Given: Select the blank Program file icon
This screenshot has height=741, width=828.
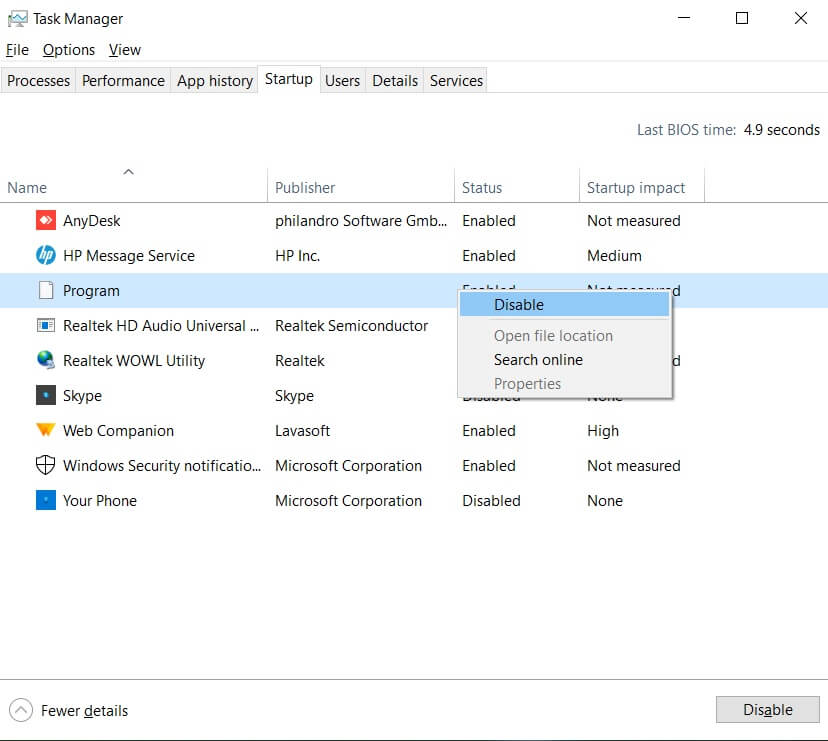Looking at the screenshot, I should tap(46, 291).
